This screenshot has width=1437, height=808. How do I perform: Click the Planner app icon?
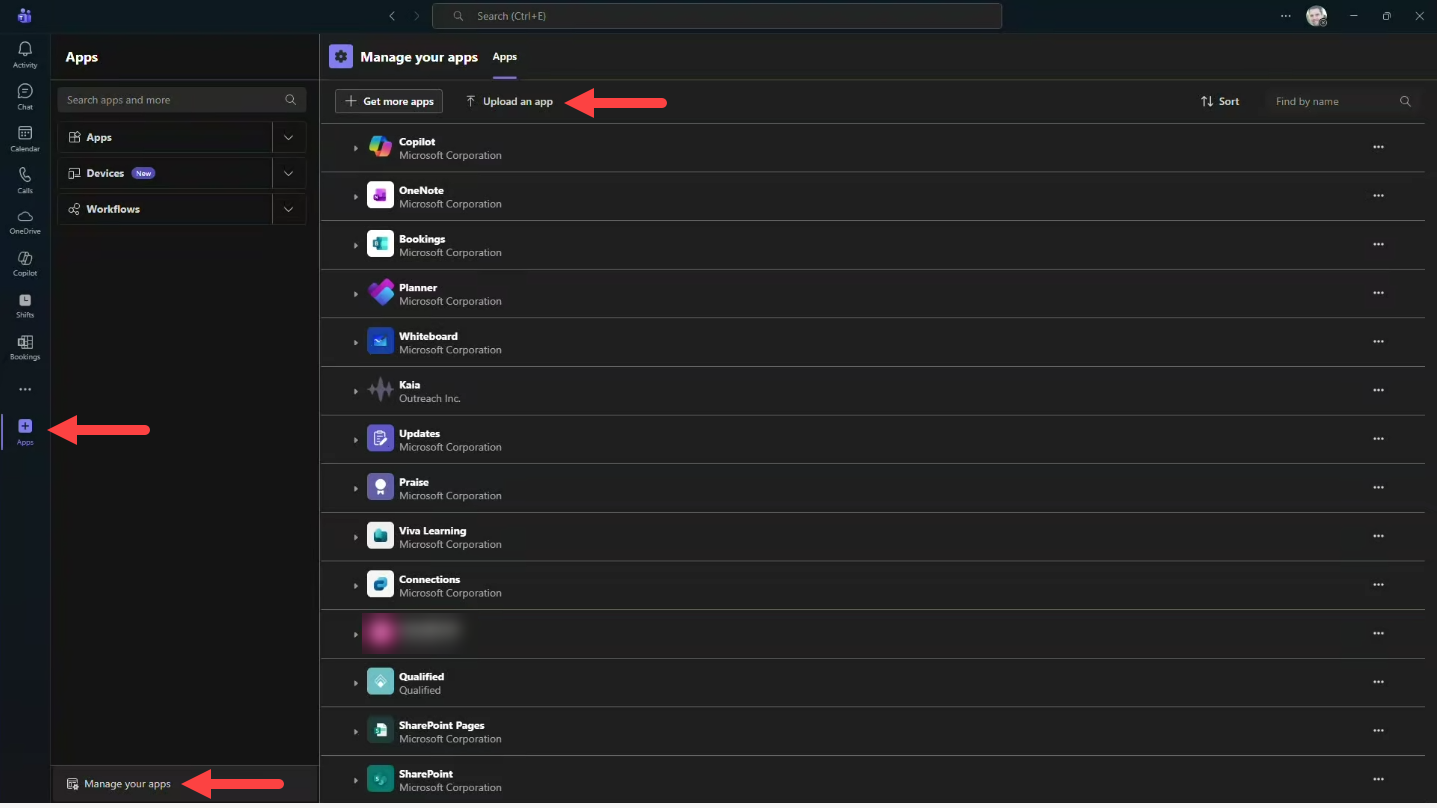click(x=380, y=292)
